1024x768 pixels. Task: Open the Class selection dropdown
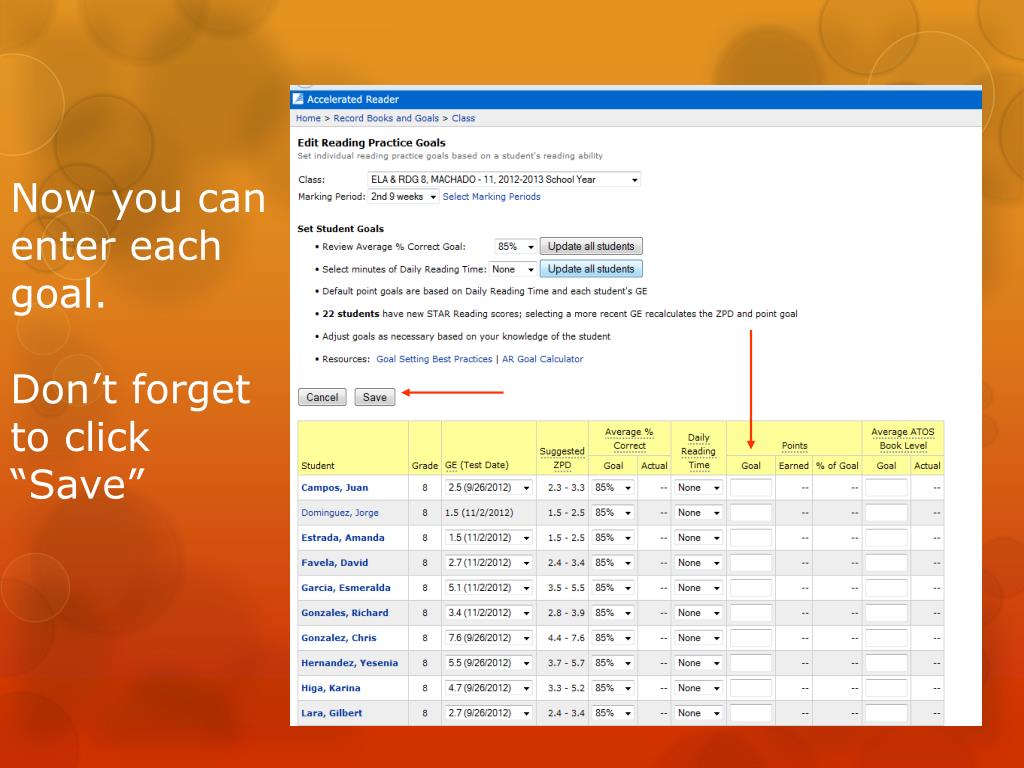point(504,179)
